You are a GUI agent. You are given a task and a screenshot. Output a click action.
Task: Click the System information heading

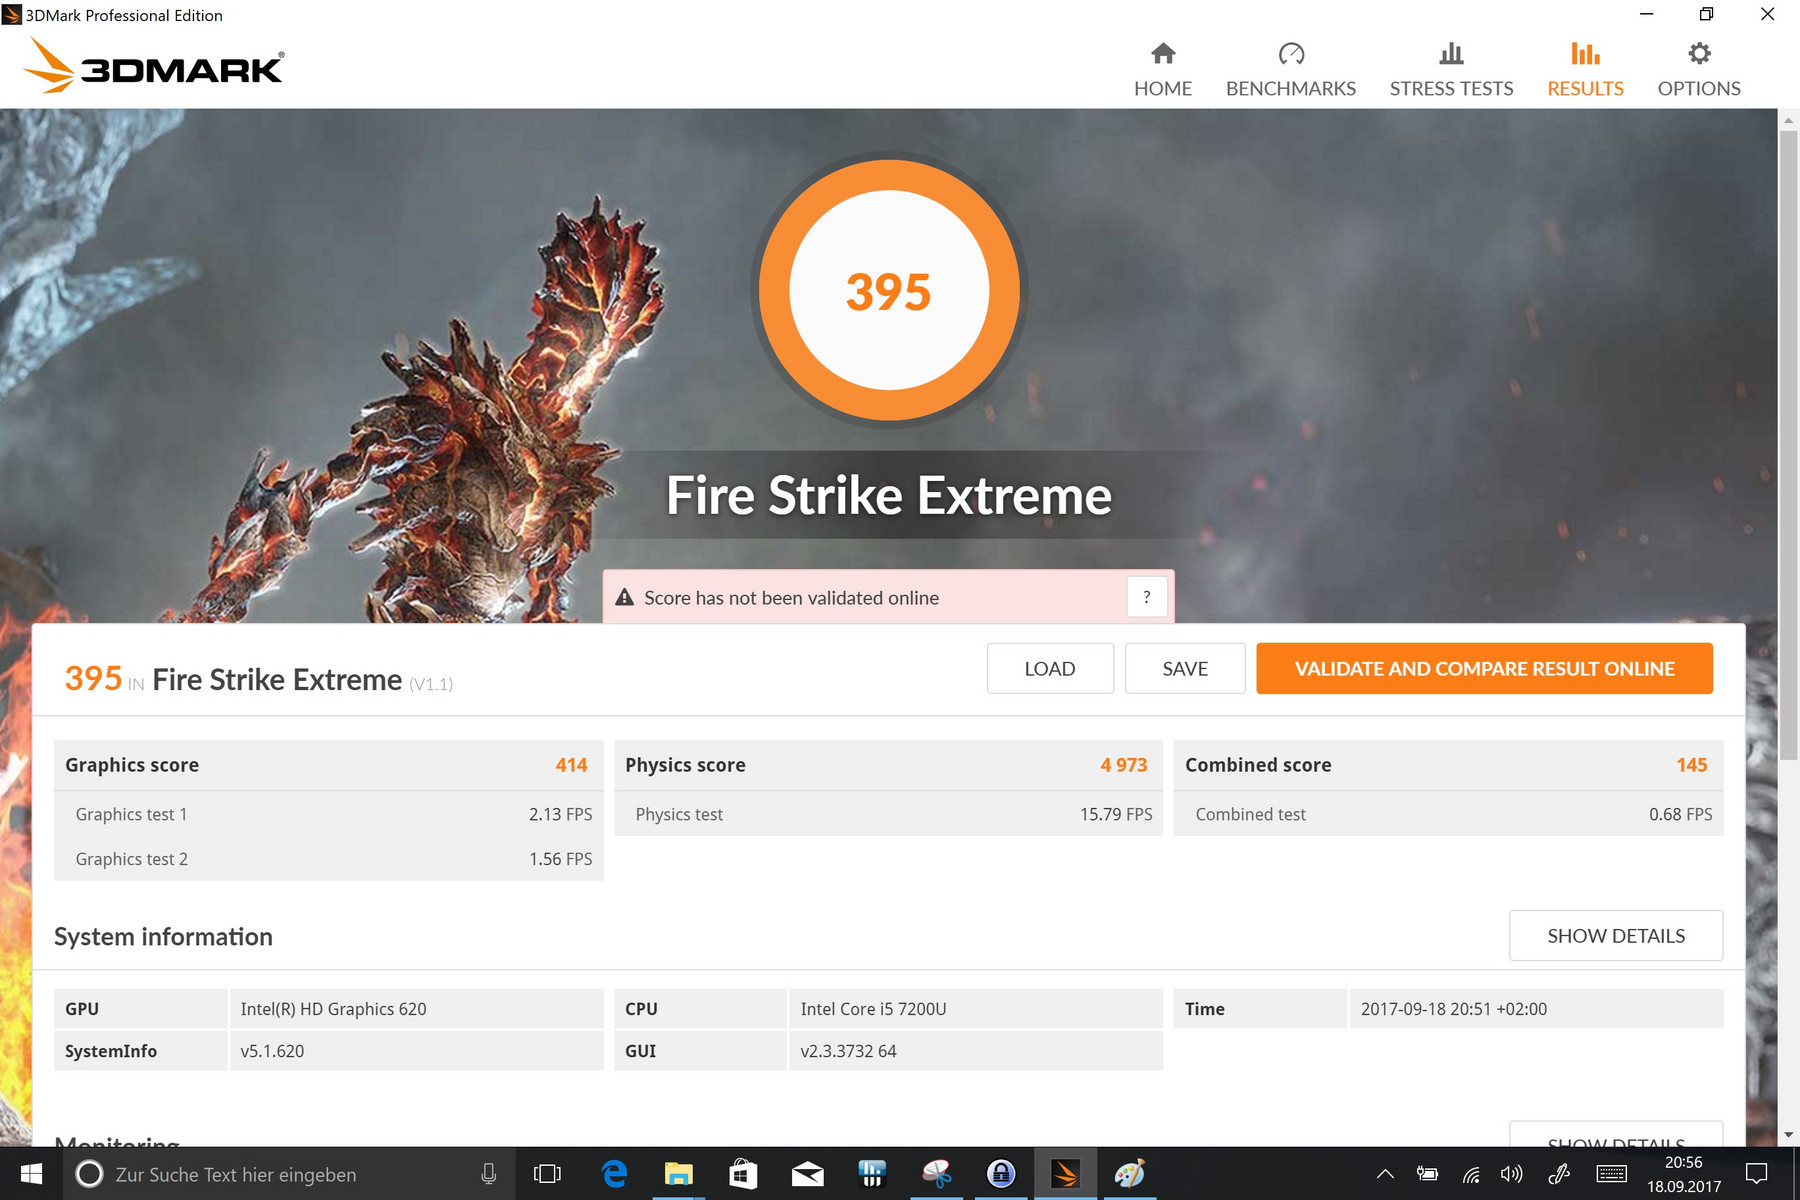pyautogui.click(x=163, y=936)
